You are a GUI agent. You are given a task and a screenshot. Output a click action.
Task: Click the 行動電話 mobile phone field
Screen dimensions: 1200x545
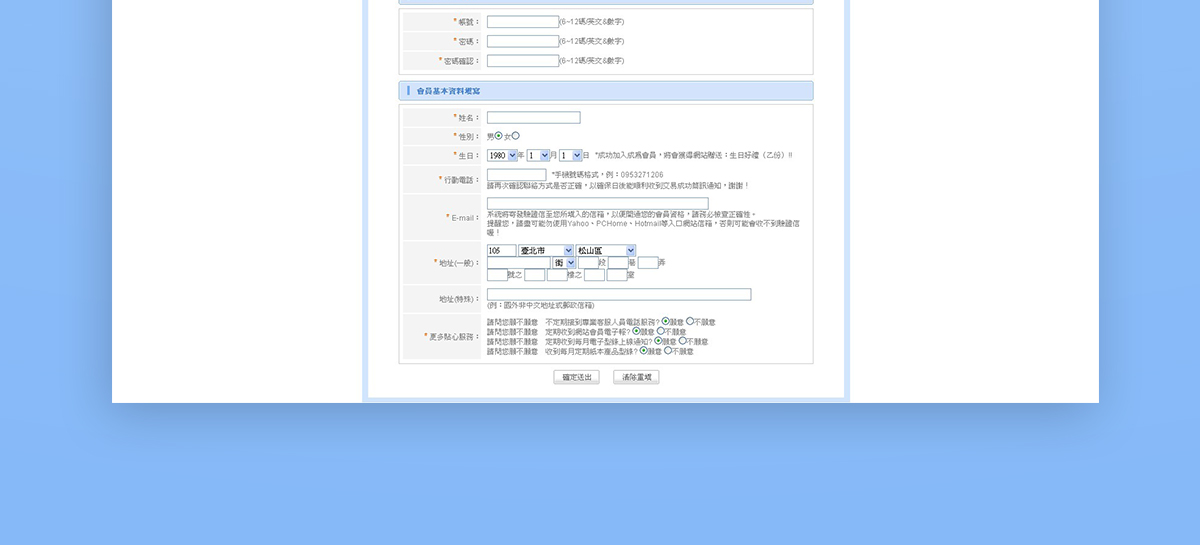click(x=516, y=175)
